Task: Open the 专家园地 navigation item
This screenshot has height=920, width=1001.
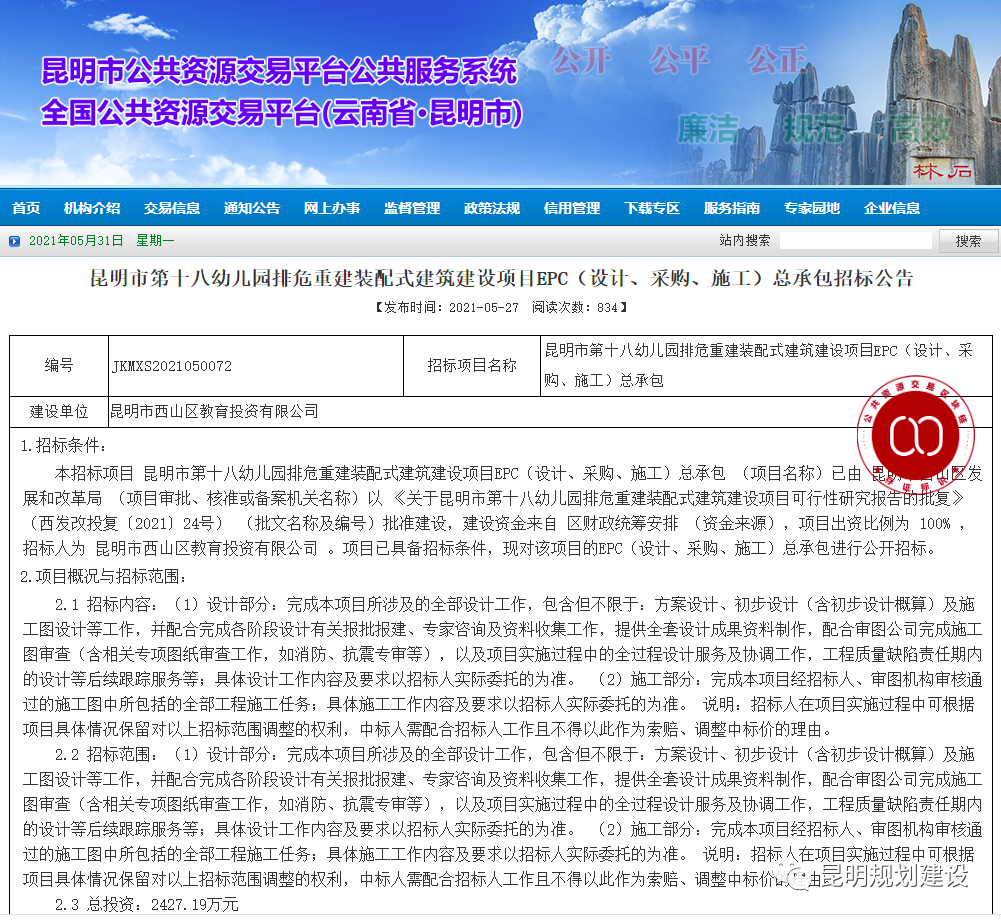Action: (x=811, y=208)
